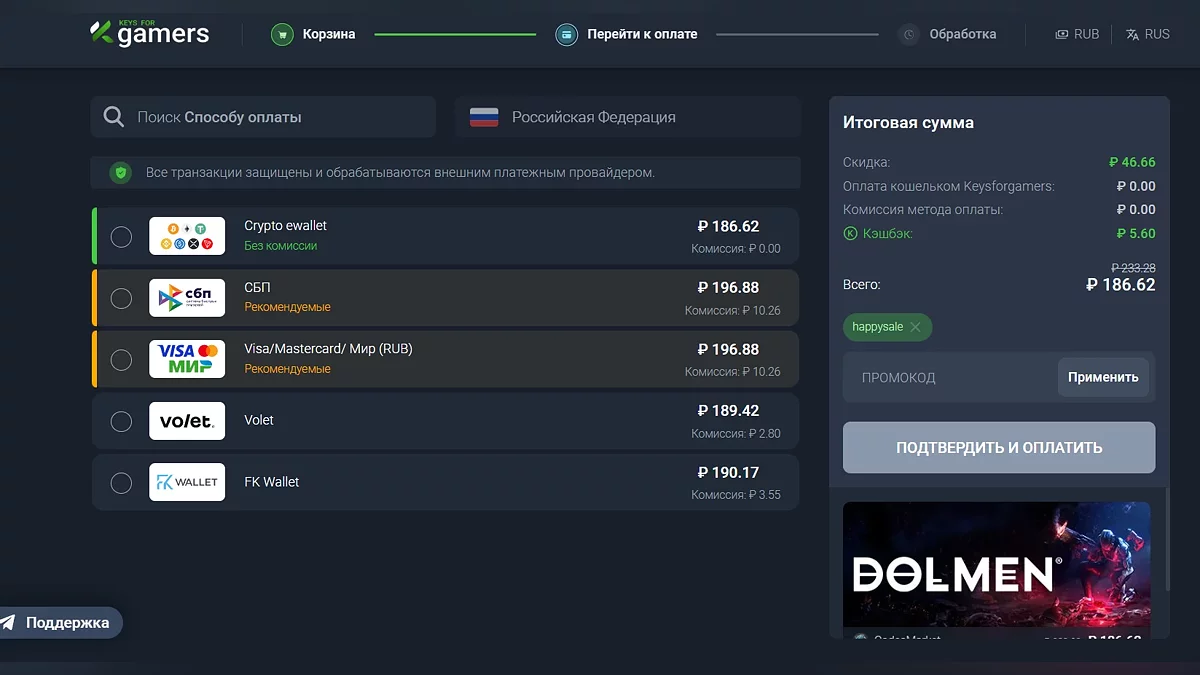Click Рекомендуемые label under Visa/Mastercard

point(287,369)
